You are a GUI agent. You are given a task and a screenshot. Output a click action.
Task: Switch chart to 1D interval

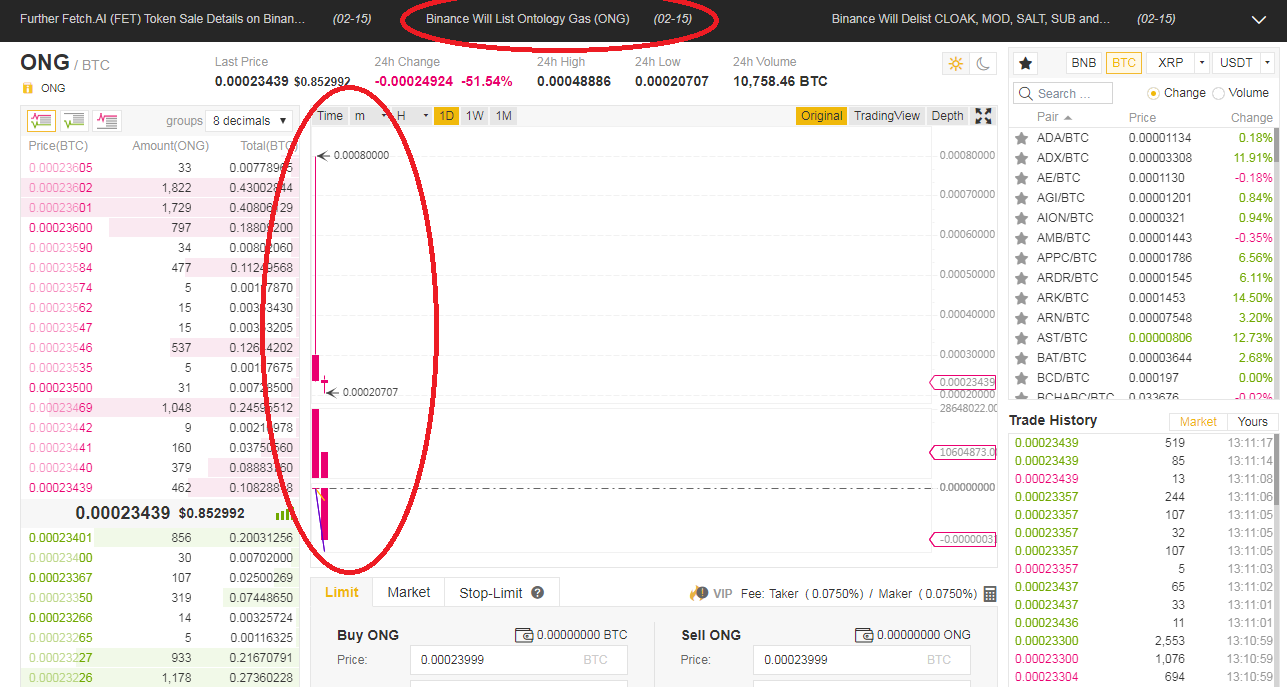[x=446, y=116]
